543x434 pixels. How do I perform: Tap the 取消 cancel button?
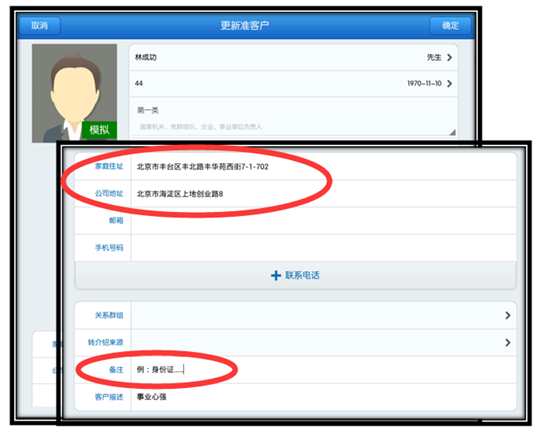(x=39, y=26)
